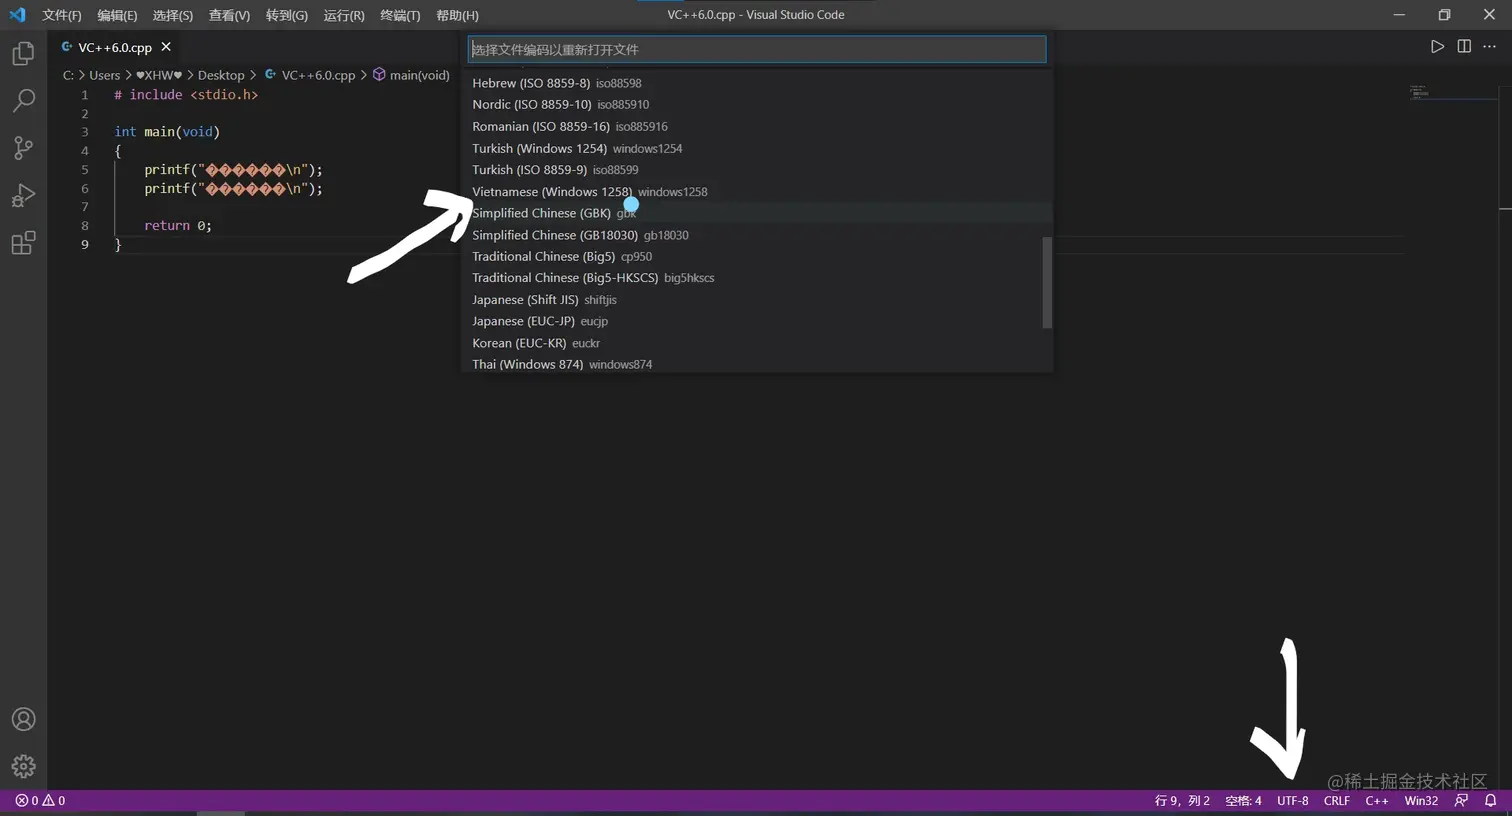Open the 帮助(H) menu
This screenshot has width=1512, height=816.
[x=457, y=15]
